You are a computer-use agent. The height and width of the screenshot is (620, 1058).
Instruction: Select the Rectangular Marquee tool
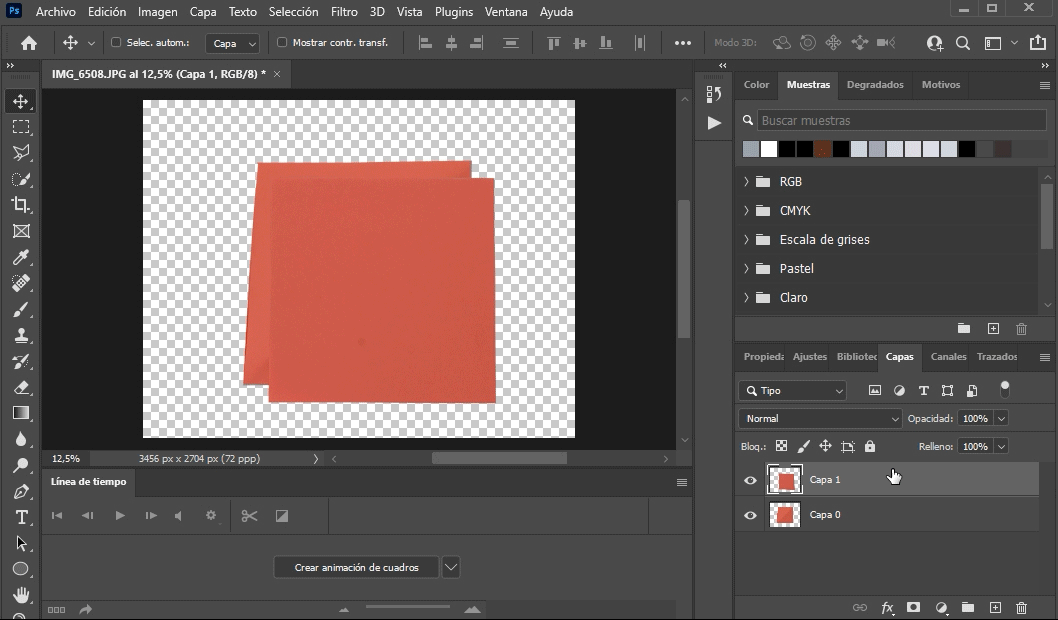(20, 127)
